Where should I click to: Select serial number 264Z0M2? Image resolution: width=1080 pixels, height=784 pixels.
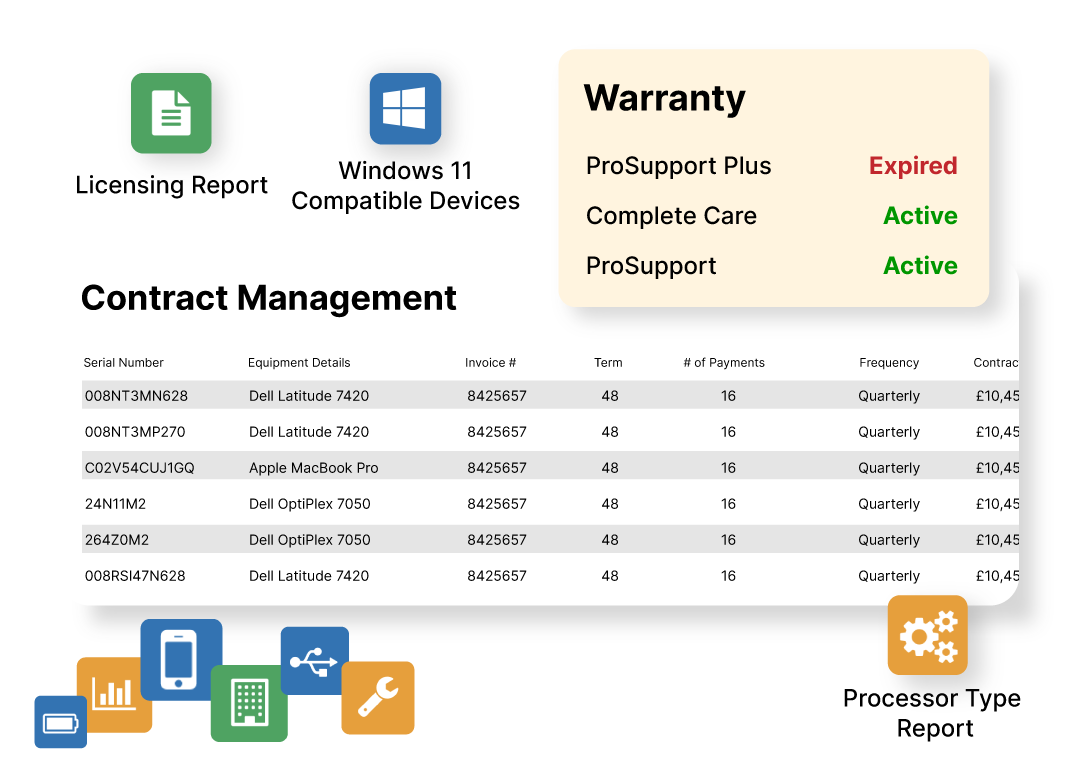tap(116, 539)
